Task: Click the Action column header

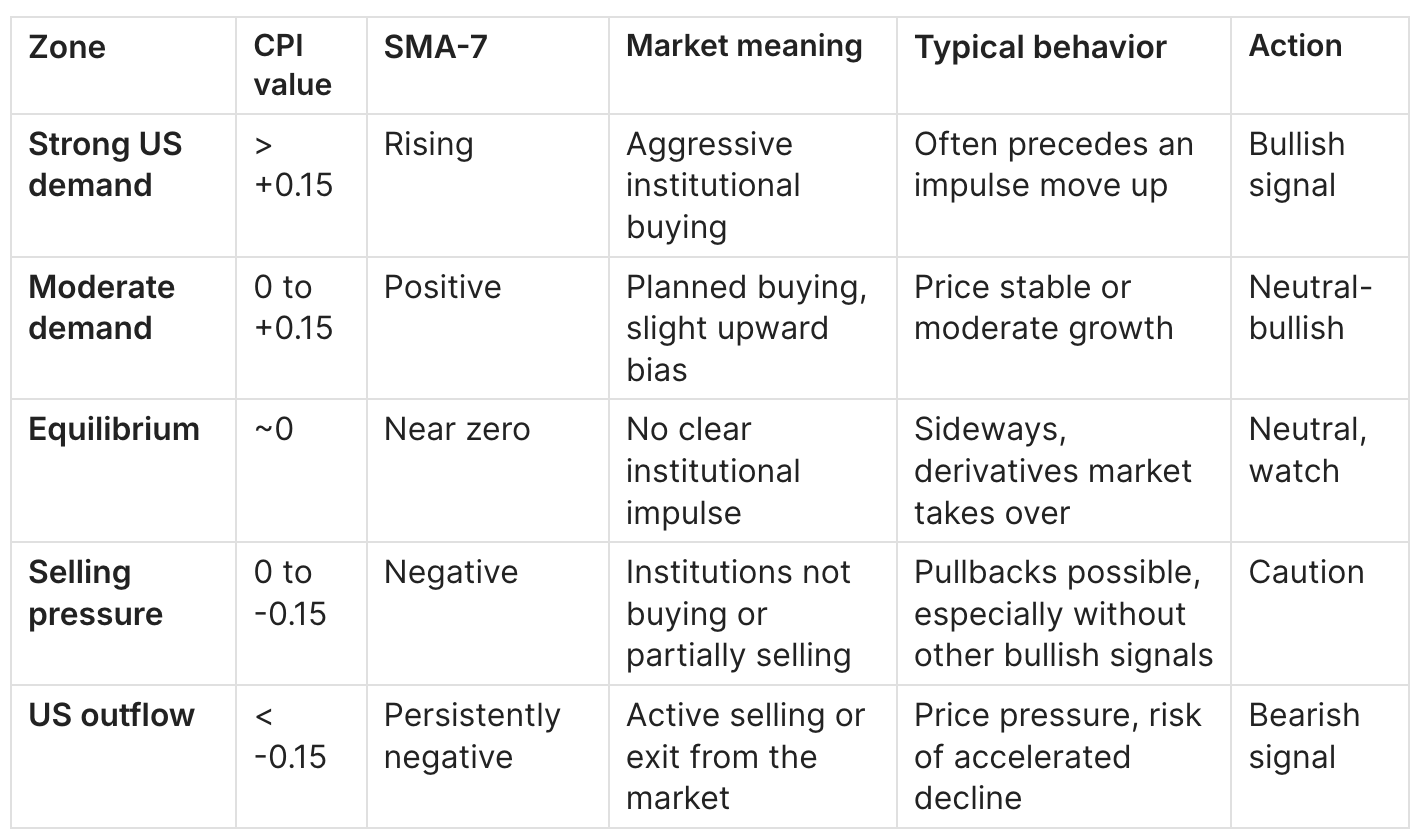Action: click(x=1295, y=46)
